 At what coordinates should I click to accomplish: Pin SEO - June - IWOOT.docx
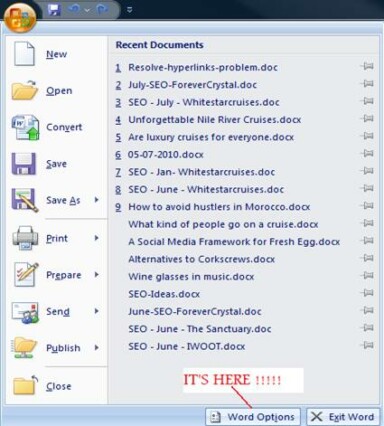(367, 345)
